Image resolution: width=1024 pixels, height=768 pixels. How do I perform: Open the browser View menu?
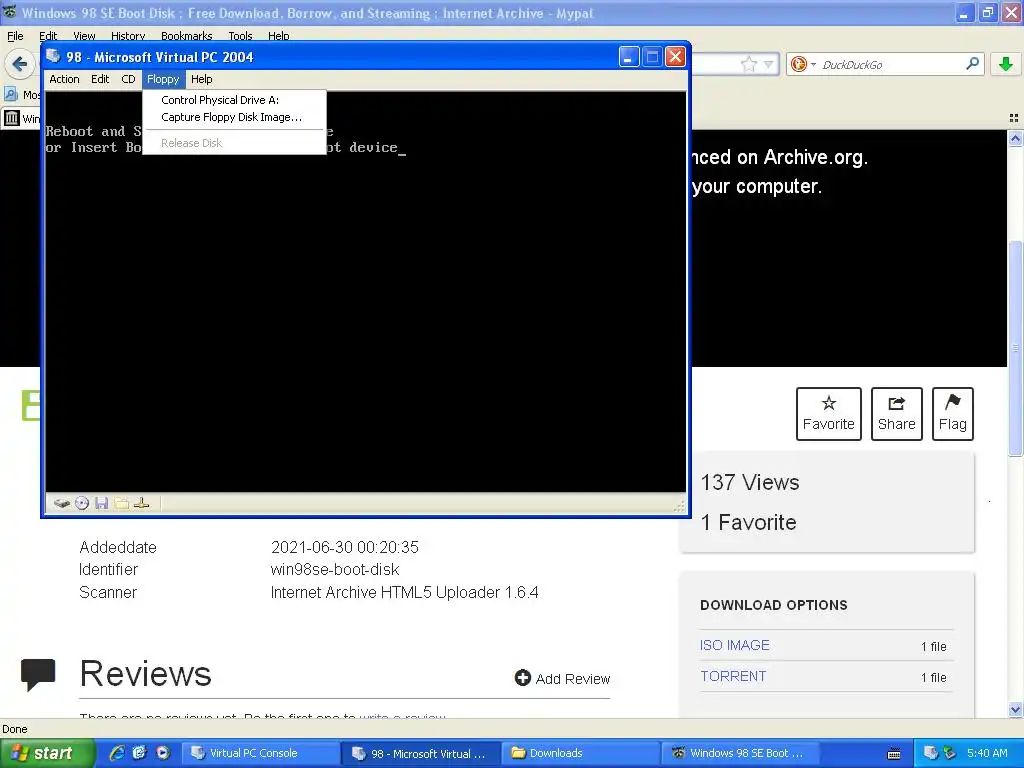[84, 36]
